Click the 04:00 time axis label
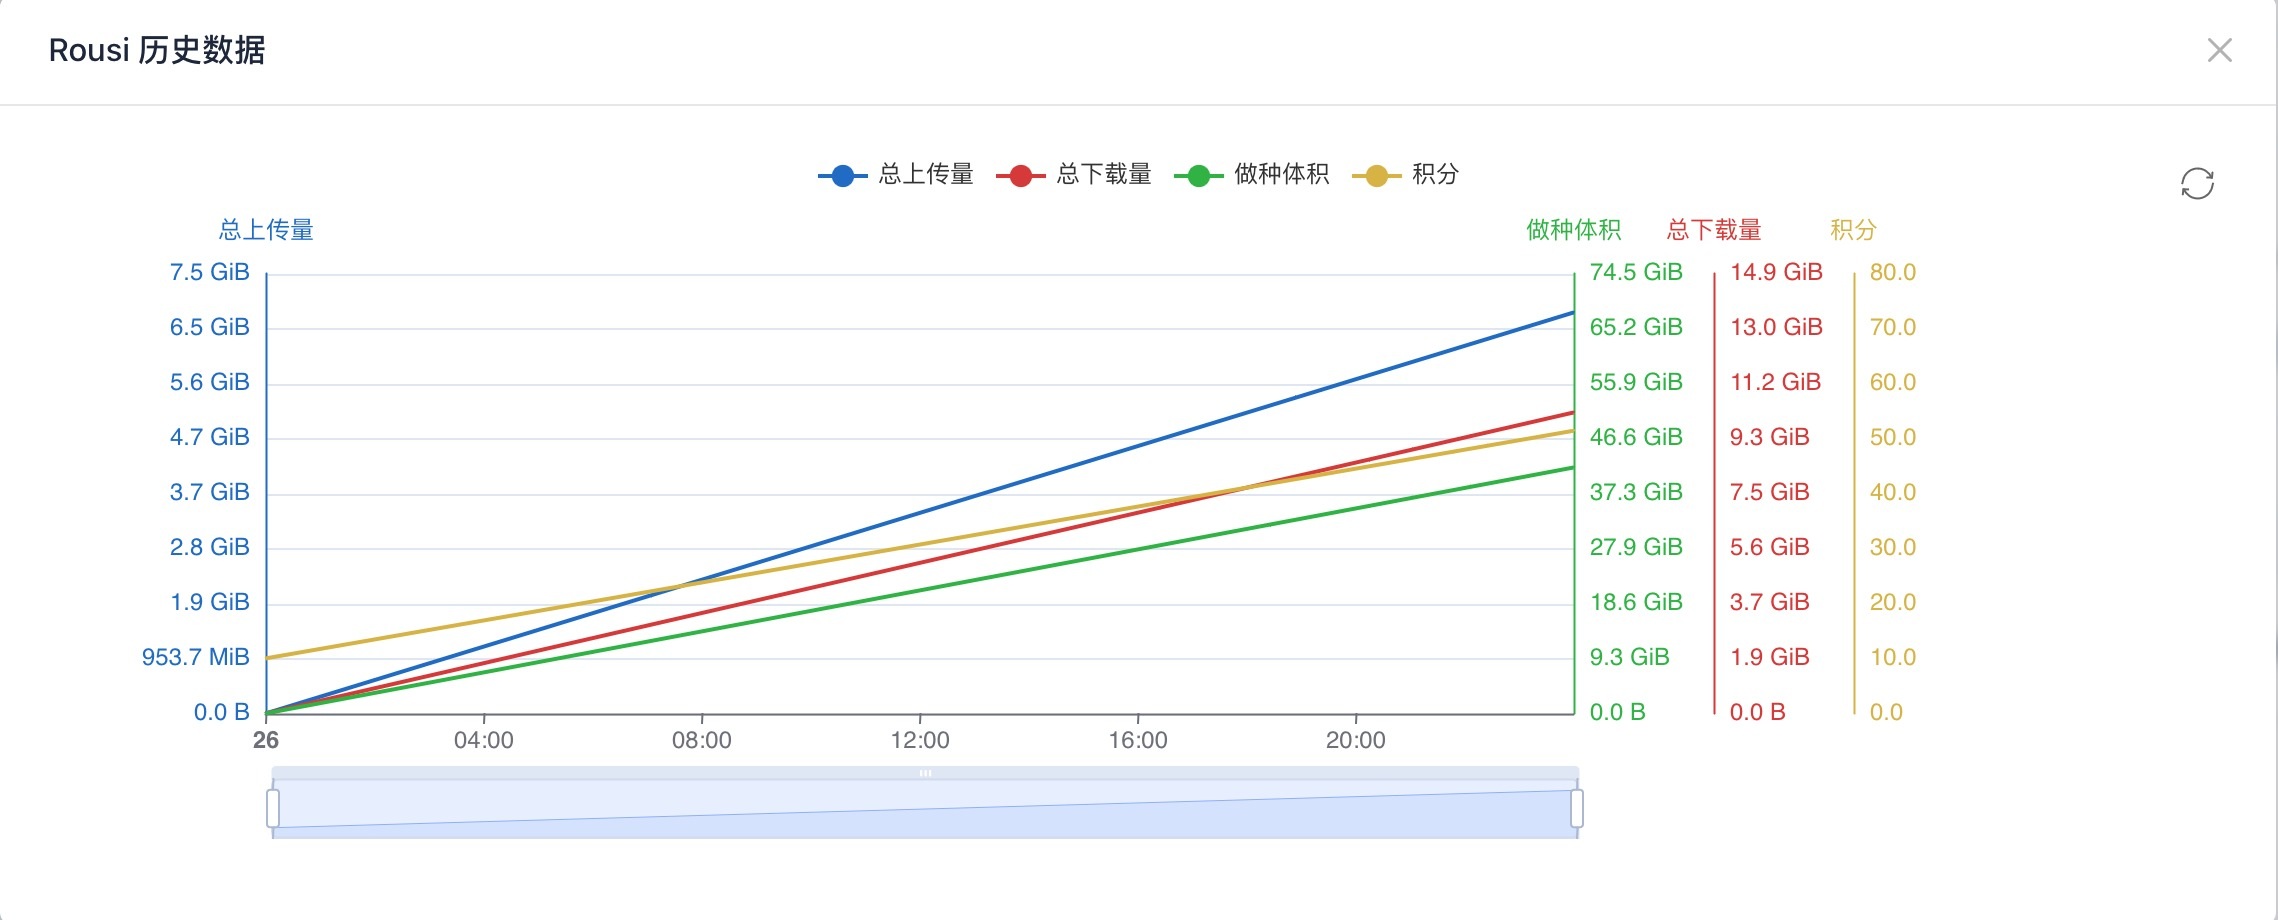2278x920 pixels. (484, 740)
